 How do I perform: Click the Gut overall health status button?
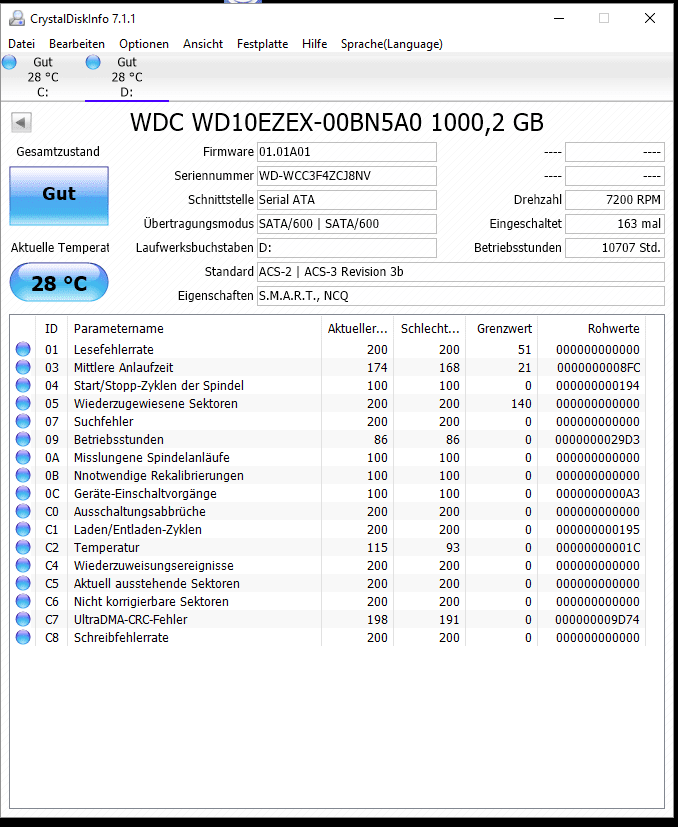pos(59,196)
